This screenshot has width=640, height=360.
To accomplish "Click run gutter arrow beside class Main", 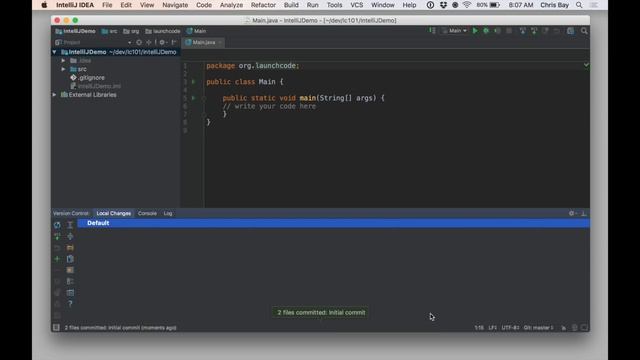I will click(x=193, y=82).
